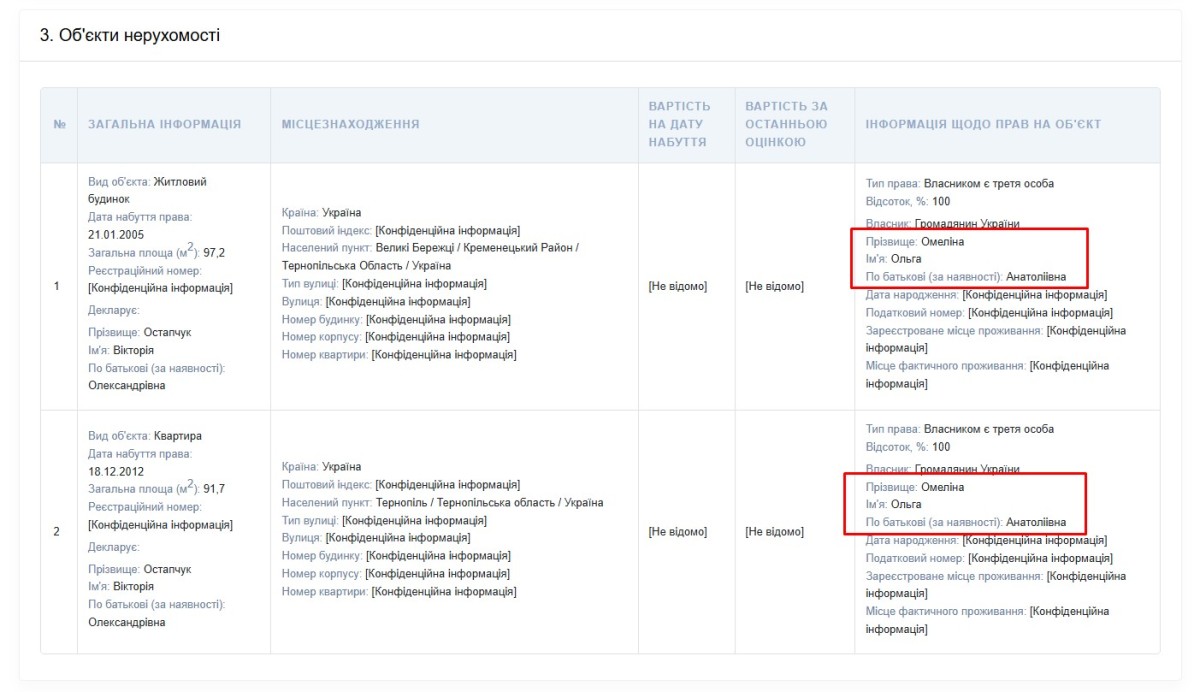1200x692 pixels.
Task: Click country "Україна" in the house row
Action: 341,213
